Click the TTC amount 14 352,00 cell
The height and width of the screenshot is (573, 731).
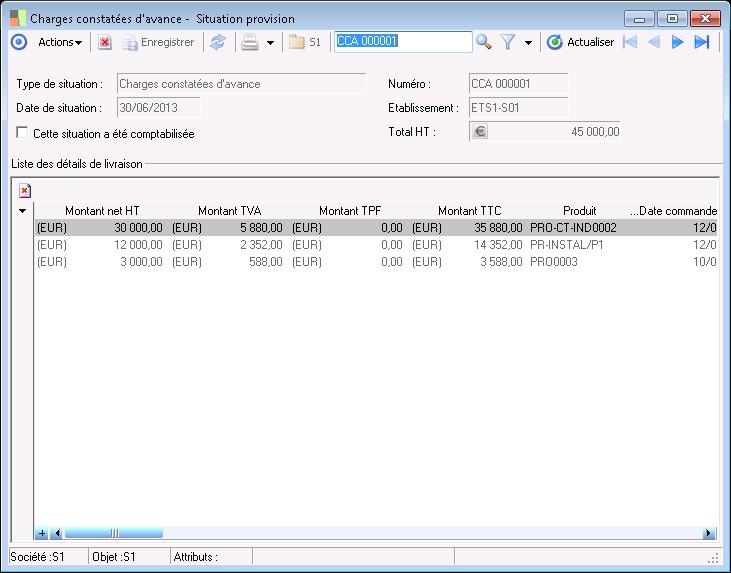click(498, 245)
